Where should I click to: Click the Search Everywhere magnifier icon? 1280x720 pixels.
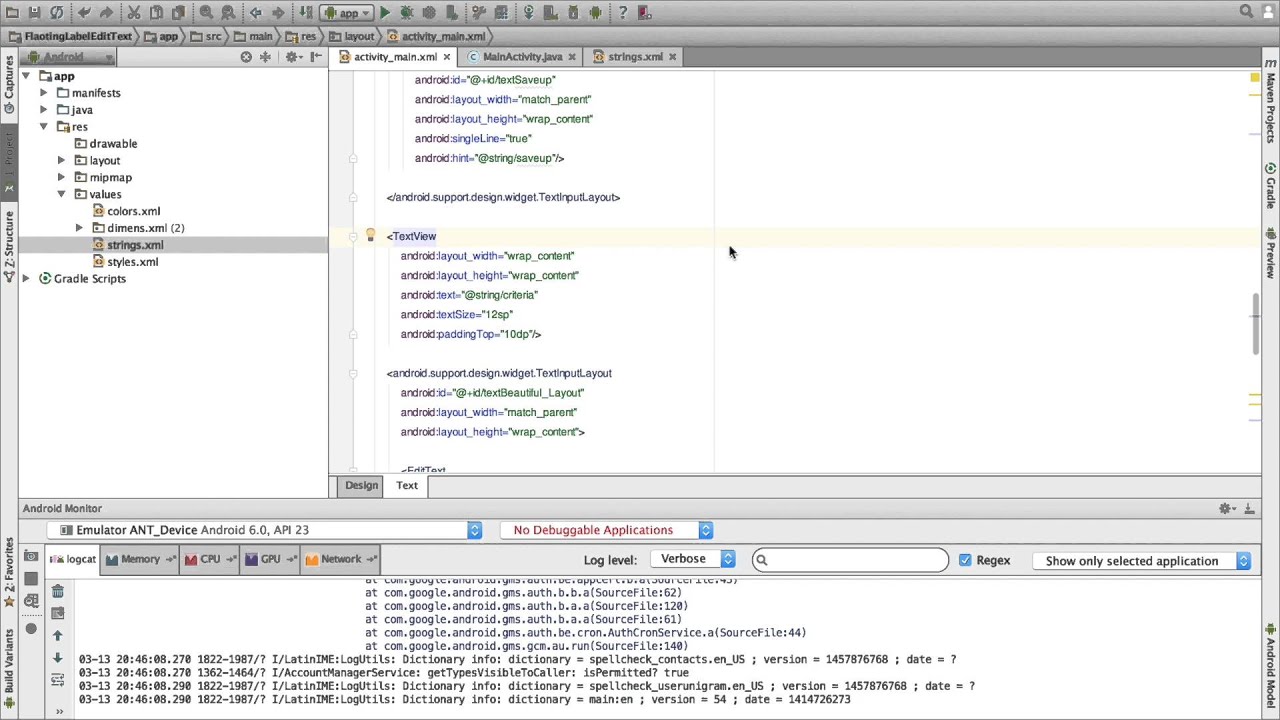1246,12
